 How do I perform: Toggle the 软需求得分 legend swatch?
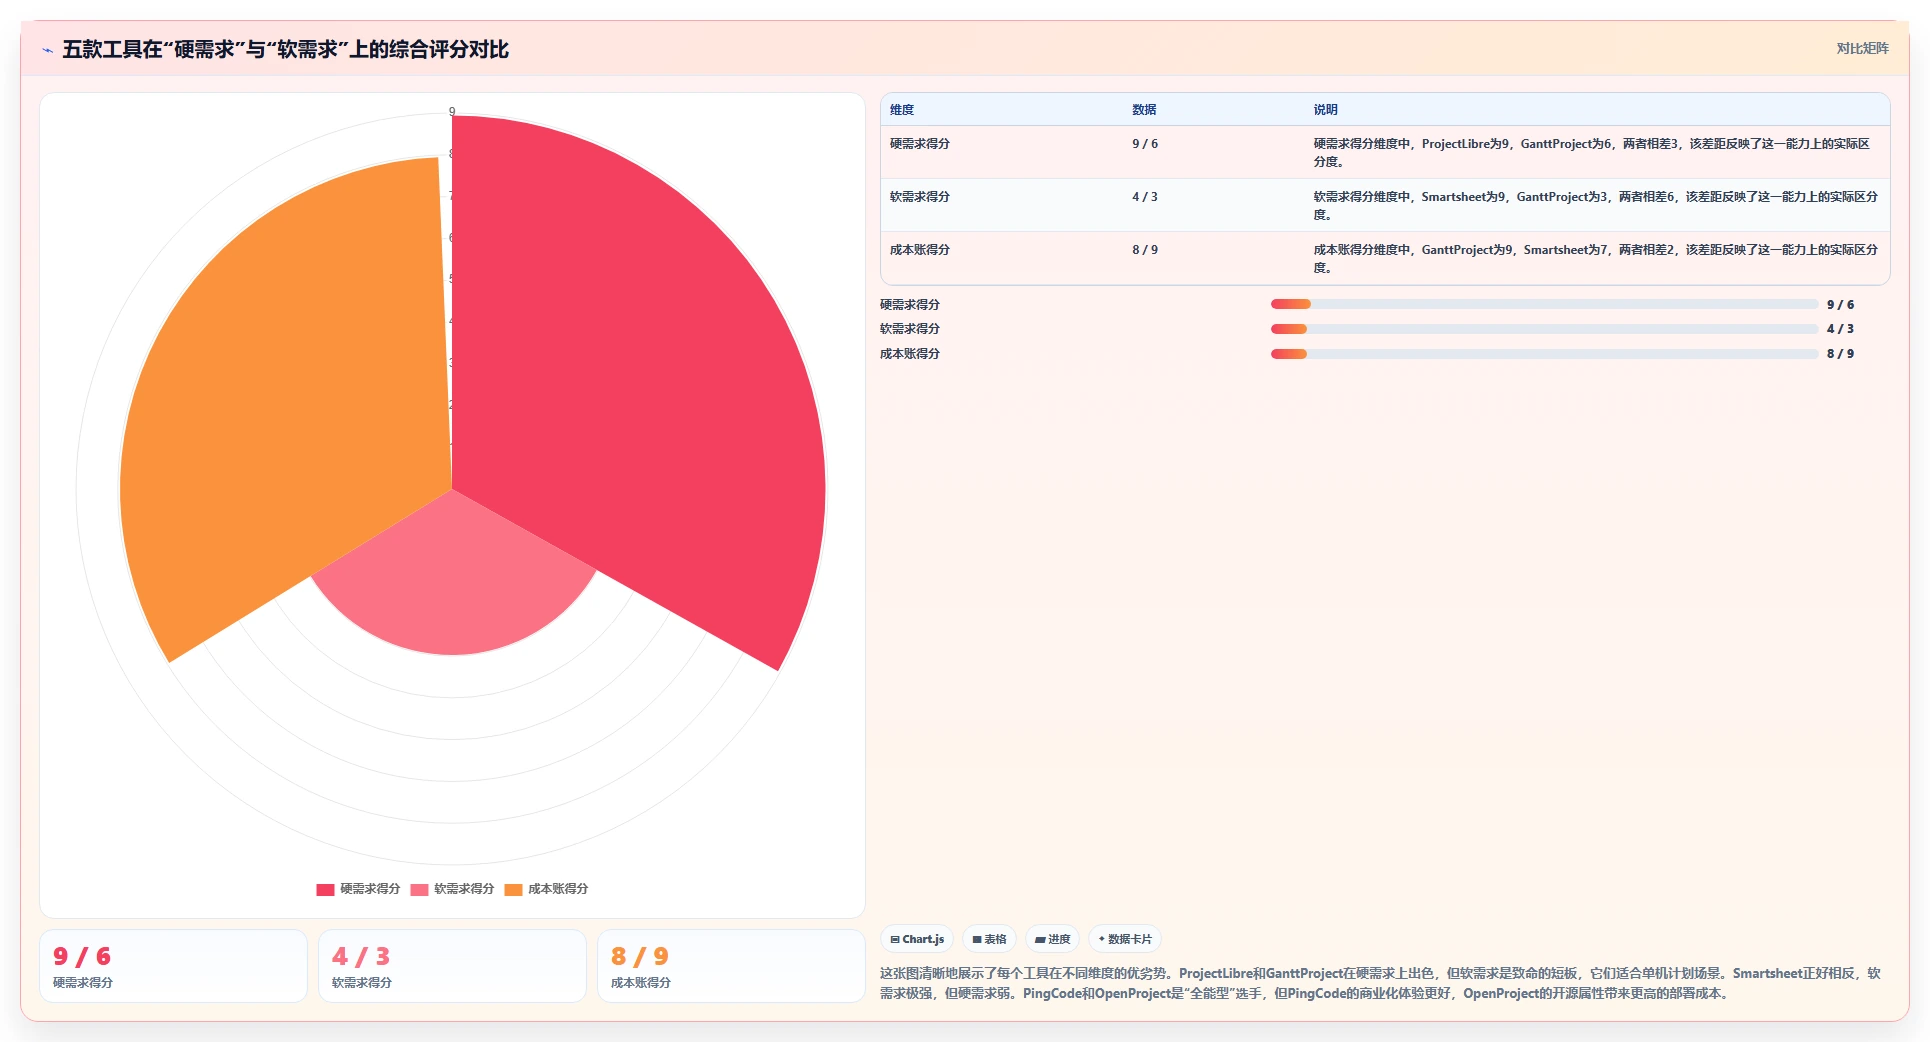pos(419,889)
